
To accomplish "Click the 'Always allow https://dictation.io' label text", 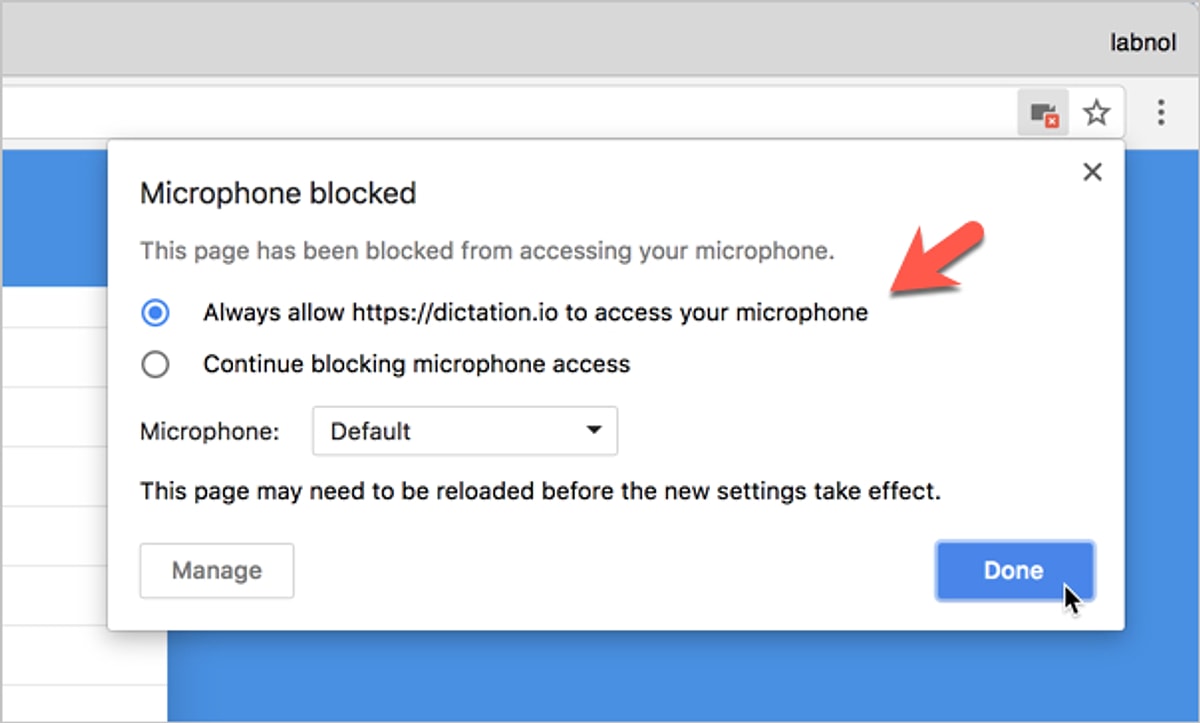I will [x=535, y=313].
